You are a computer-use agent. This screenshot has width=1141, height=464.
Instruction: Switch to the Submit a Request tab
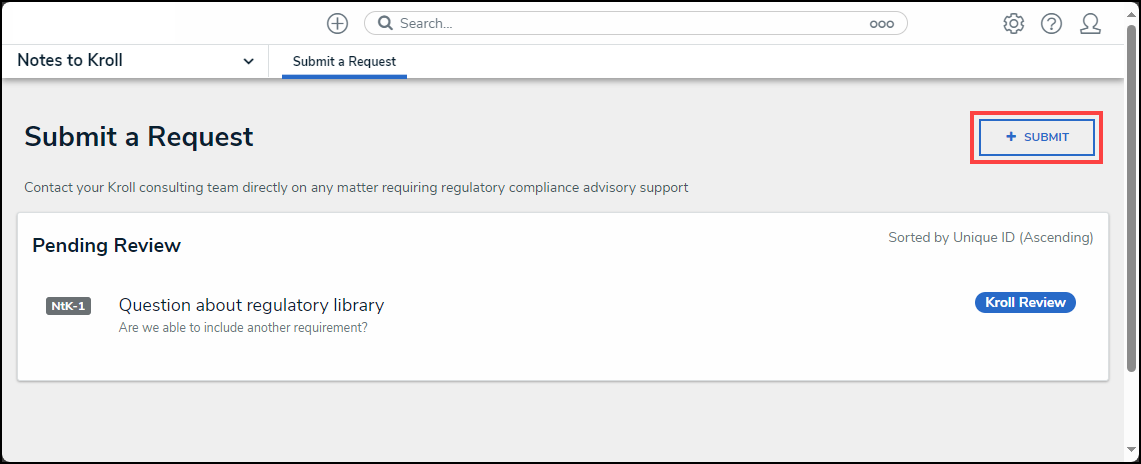(344, 62)
